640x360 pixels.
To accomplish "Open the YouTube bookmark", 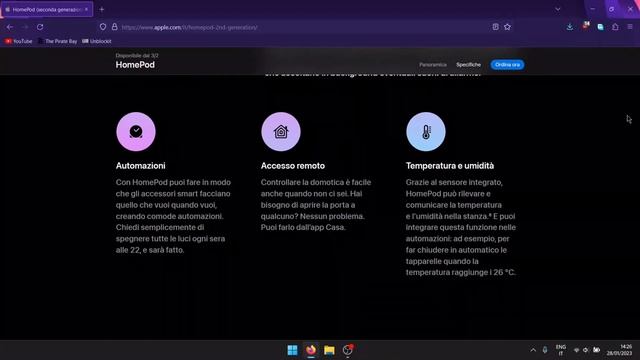I will (x=19, y=41).
